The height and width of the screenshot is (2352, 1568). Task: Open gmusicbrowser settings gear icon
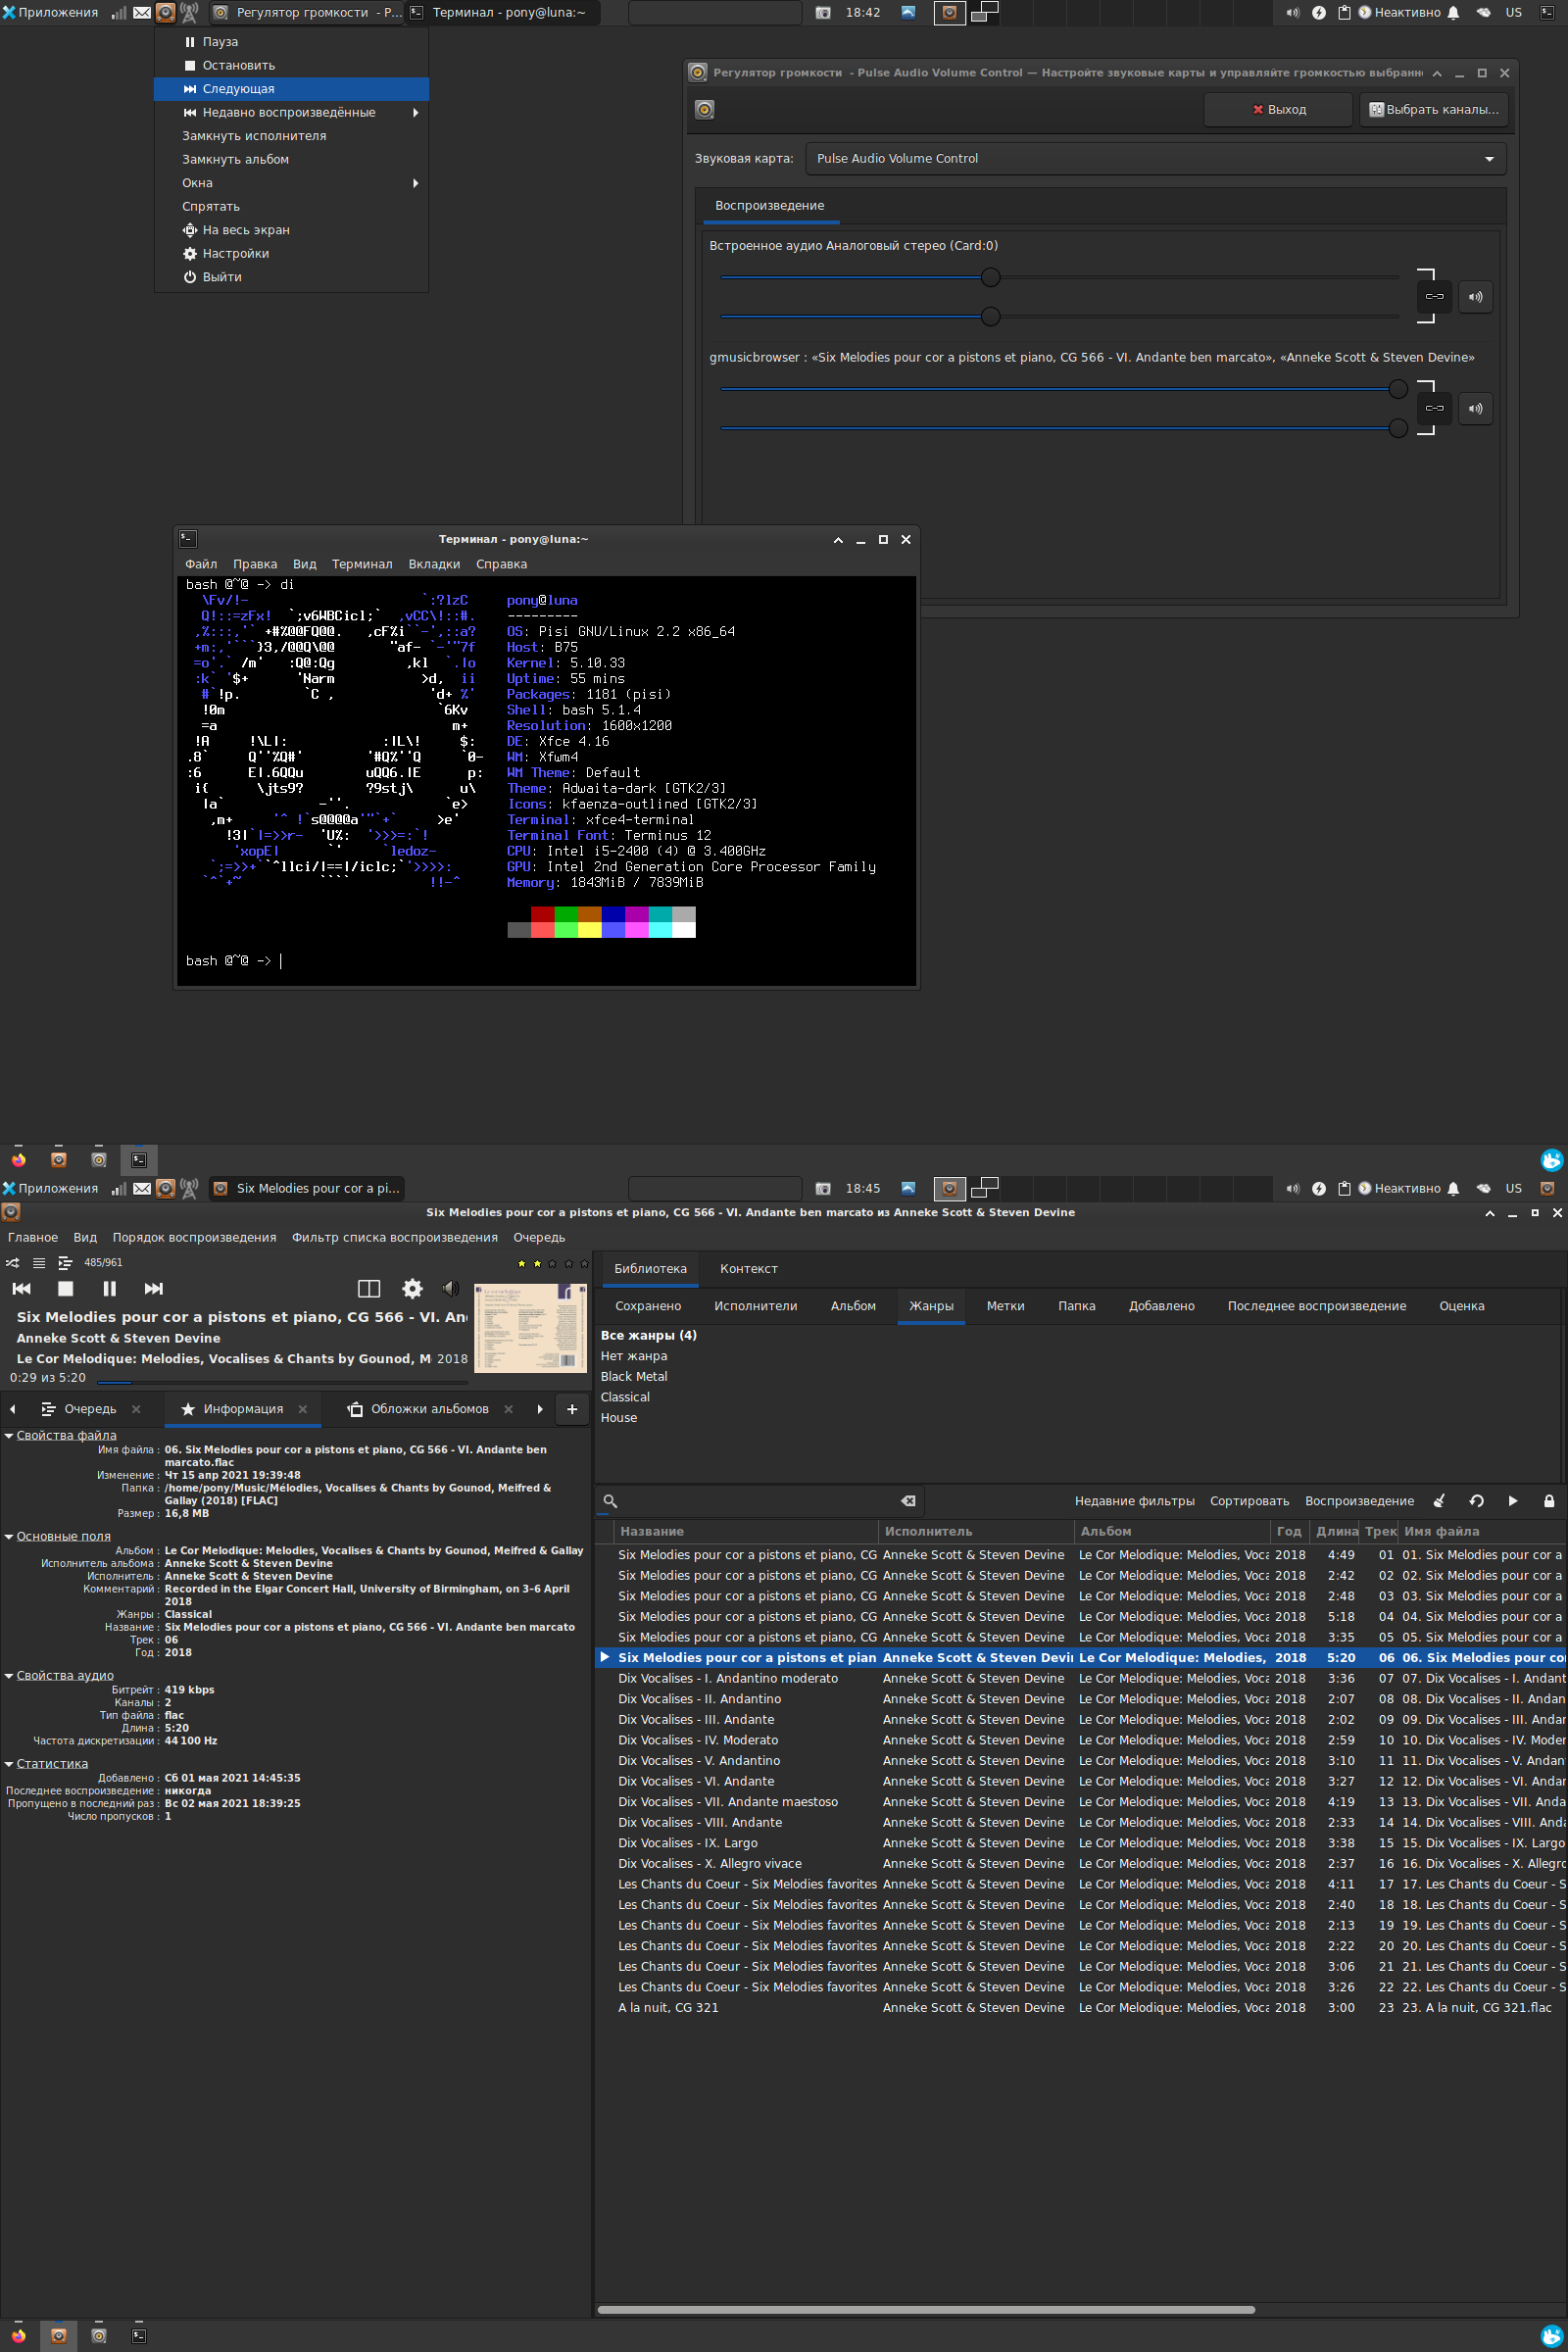tap(412, 1289)
